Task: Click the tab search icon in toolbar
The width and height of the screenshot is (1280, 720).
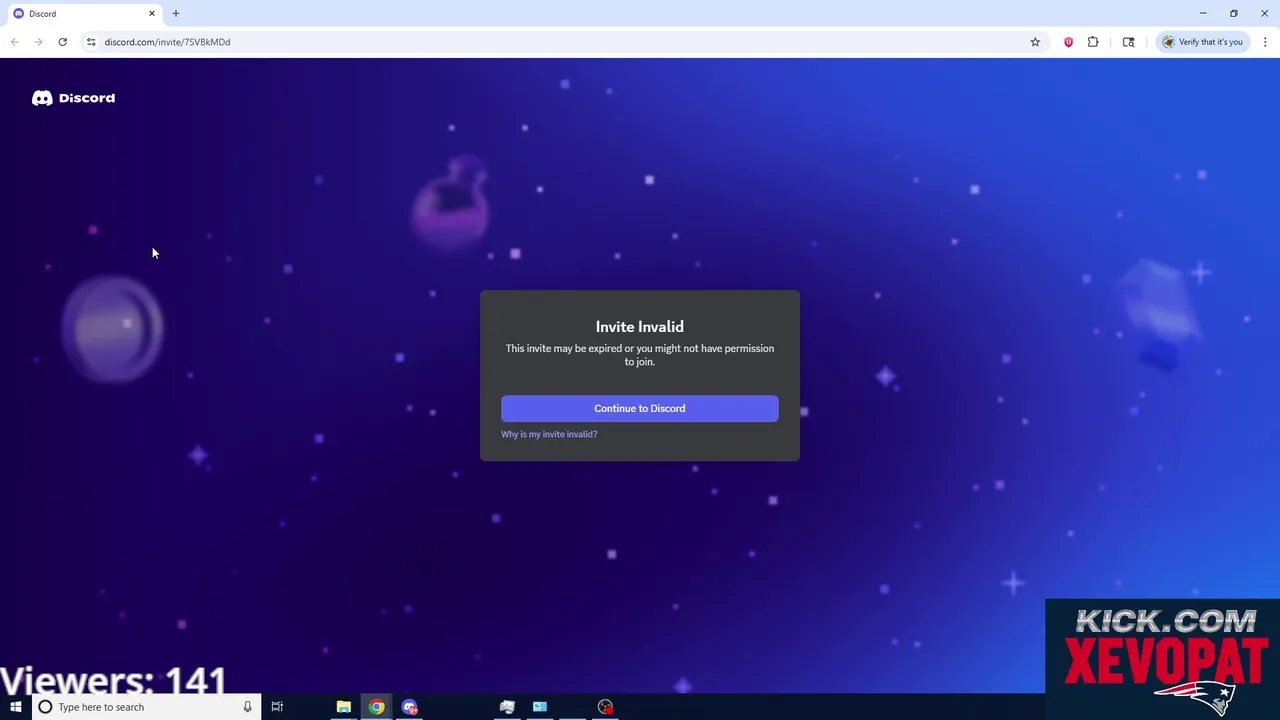Action: 1128,42
